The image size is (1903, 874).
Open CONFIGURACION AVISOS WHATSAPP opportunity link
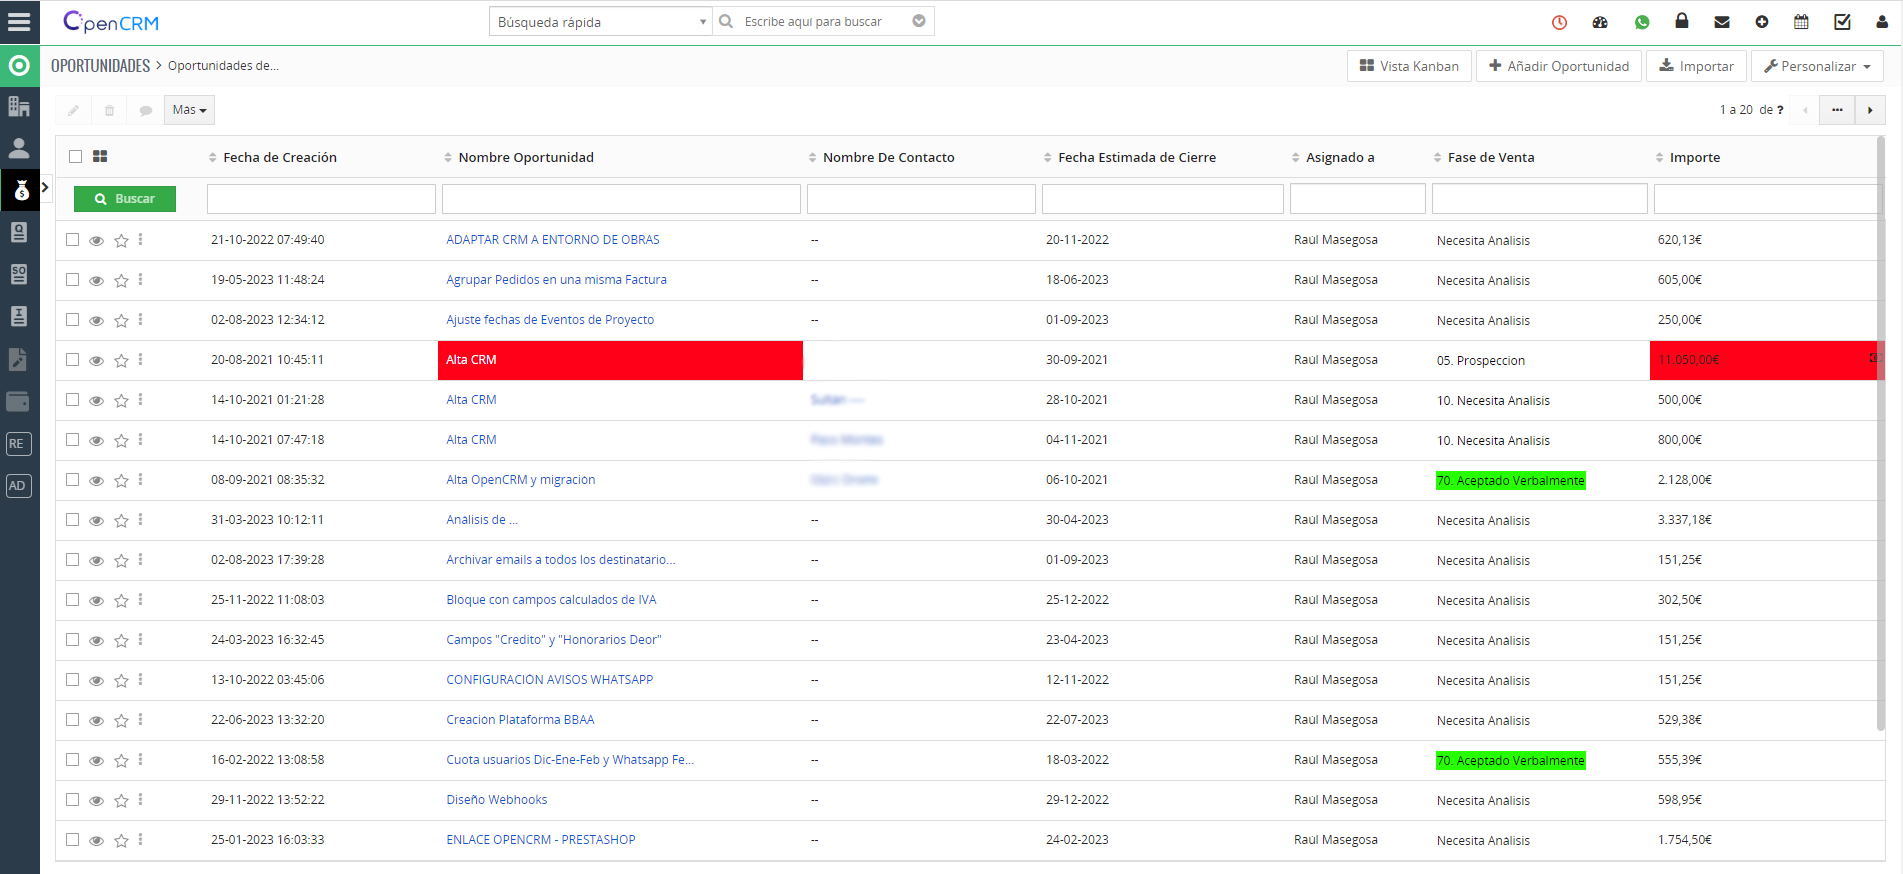coord(550,680)
